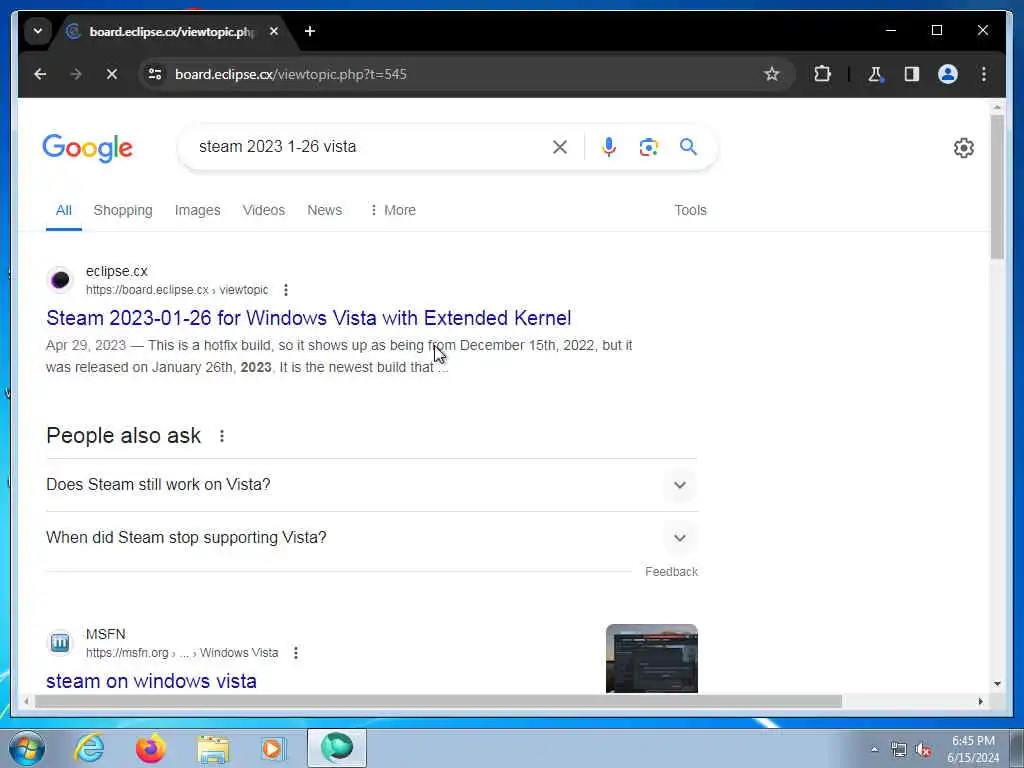
Task: Bookmark this page with star icon
Action: tap(772, 74)
